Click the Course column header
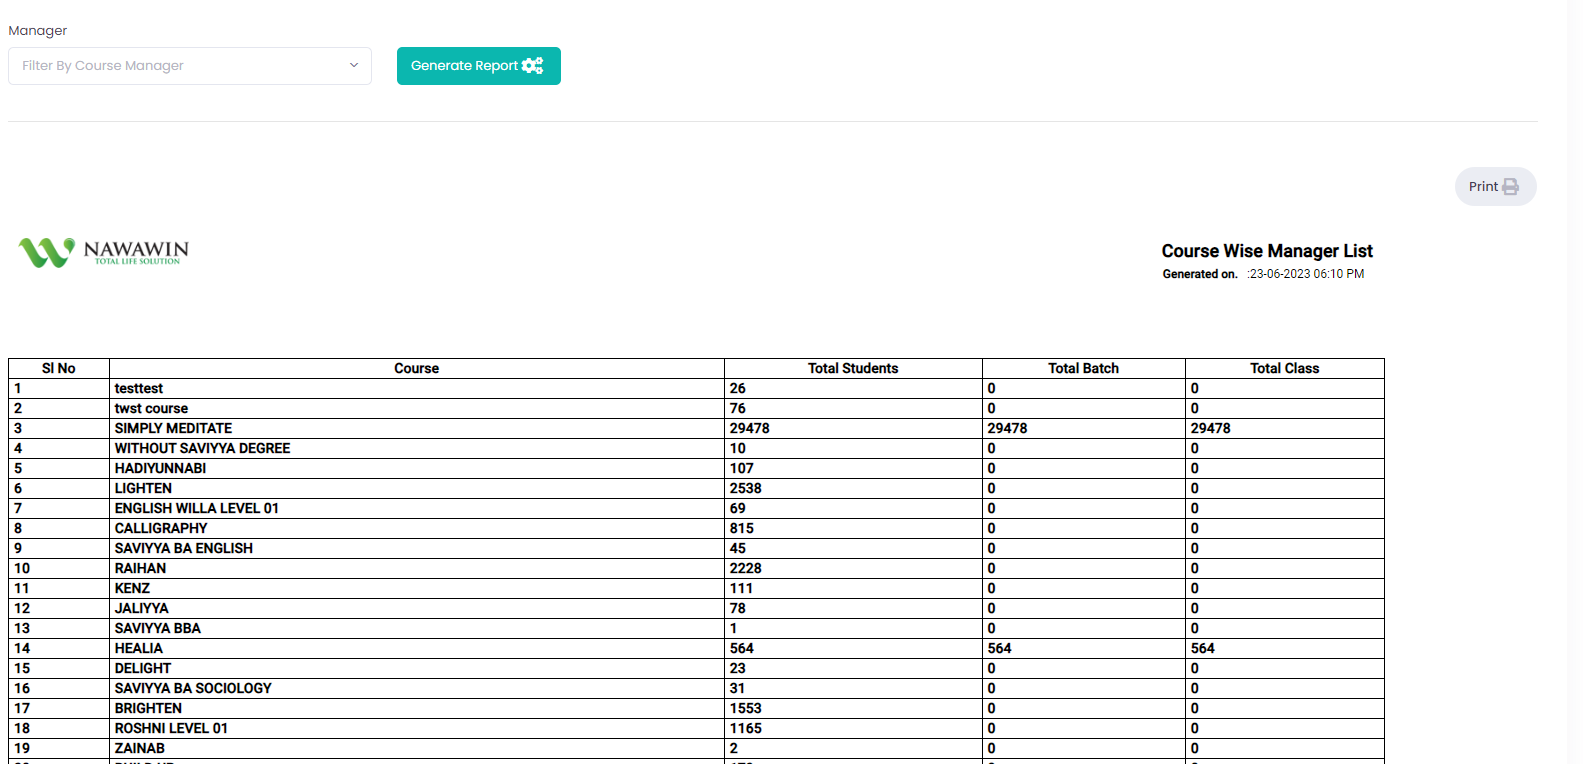Viewport: 1583px width, 764px height. (416, 369)
